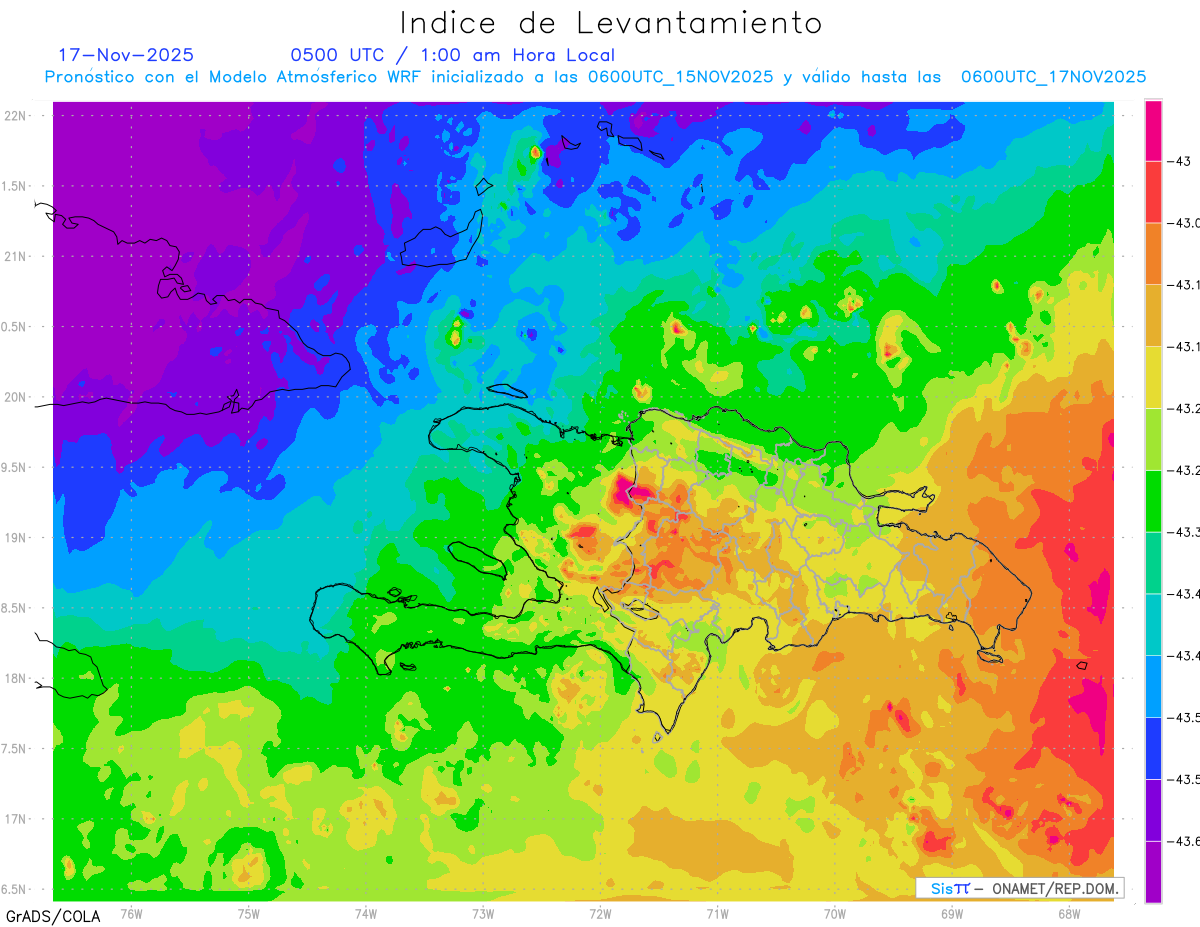Choose the royal blue color bar swatch

tap(1153, 747)
